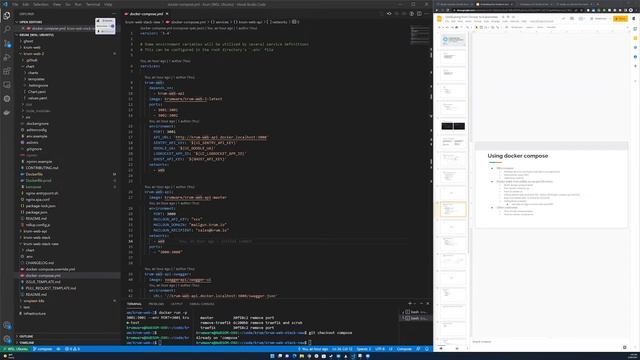Open the Google Calendar side panel icon
This screenshot has height=360, width=640.
(635, 29)
